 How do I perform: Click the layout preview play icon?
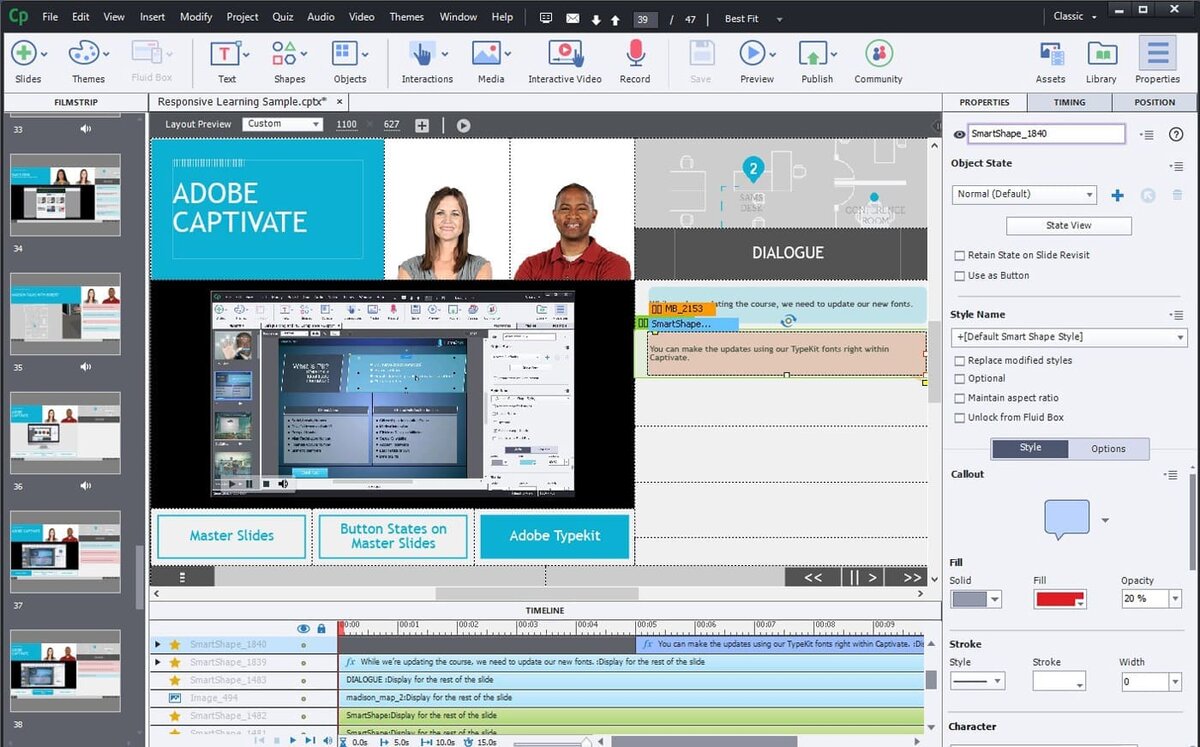pyautogui.click(x=463, y=125)
